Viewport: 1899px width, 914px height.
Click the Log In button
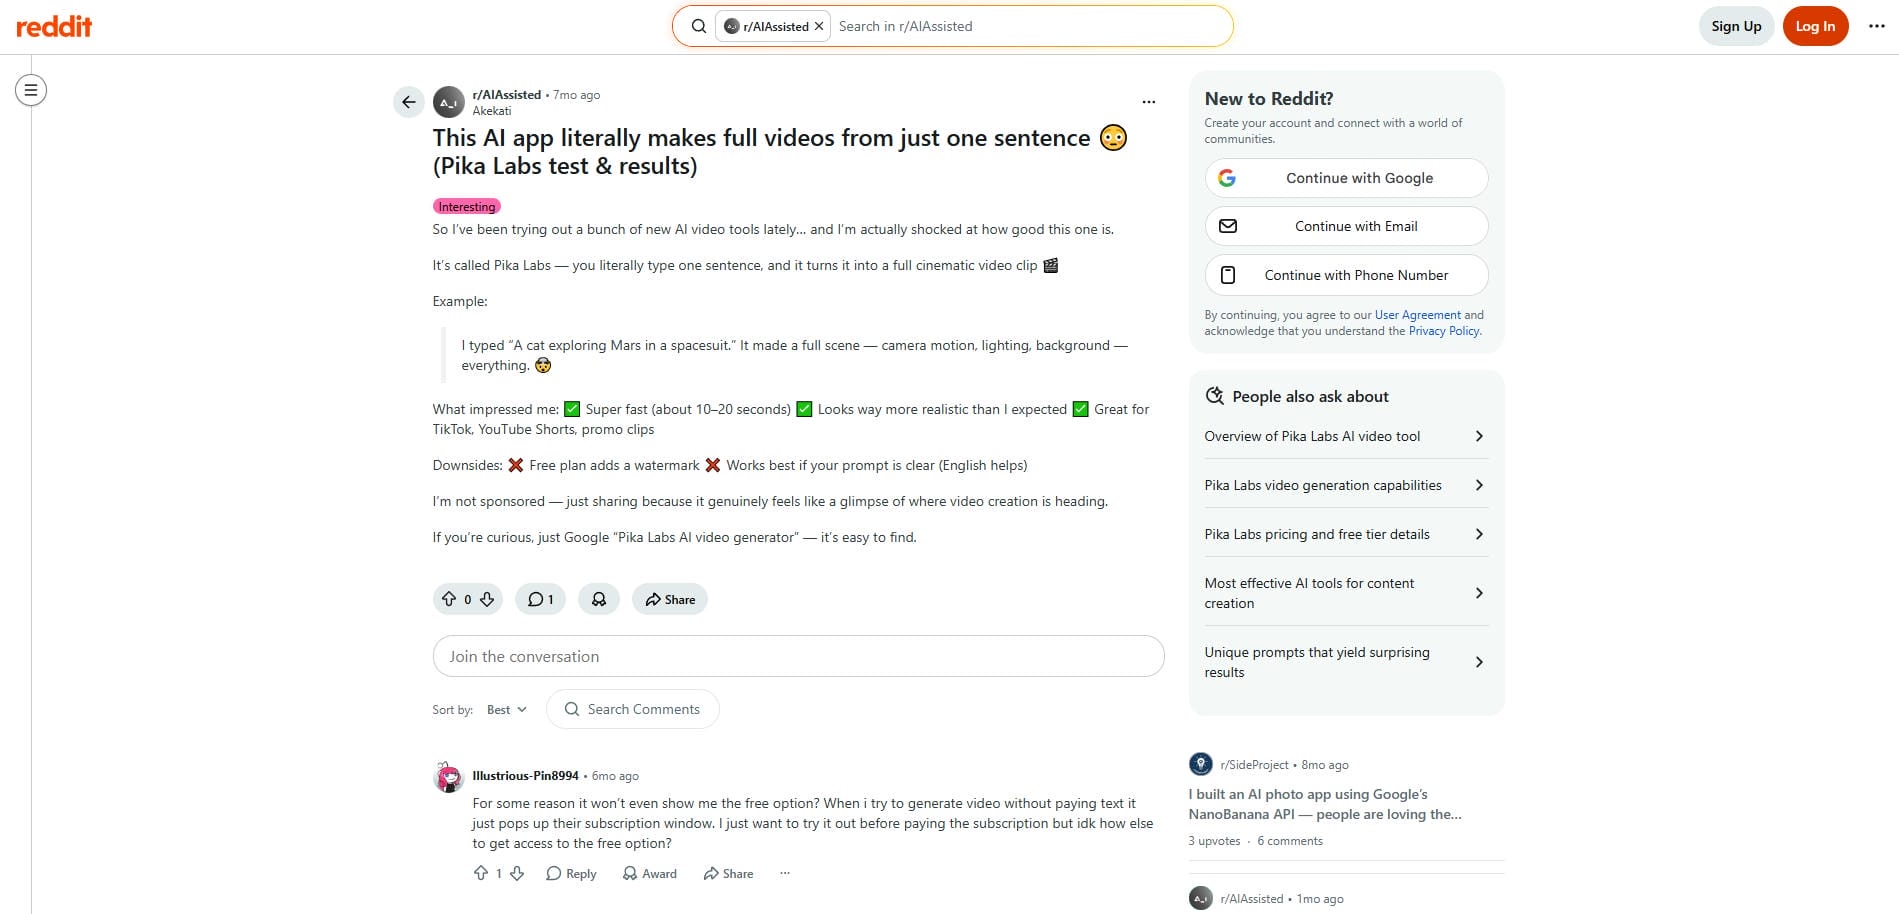(1815, 26)
